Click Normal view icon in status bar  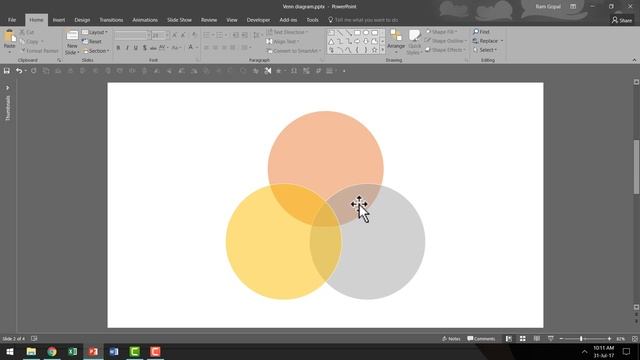tap(509, 339)
